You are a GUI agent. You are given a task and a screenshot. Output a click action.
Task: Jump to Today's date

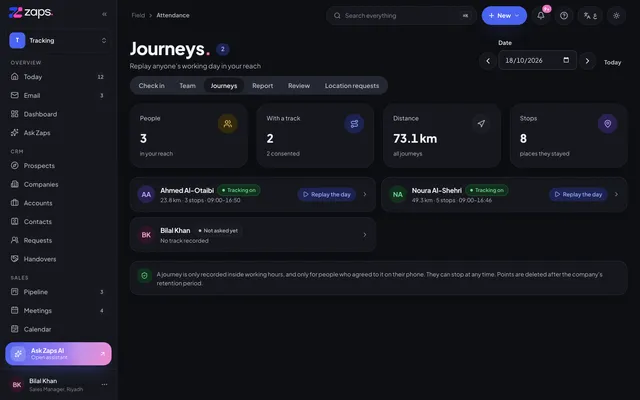(612, 62)
